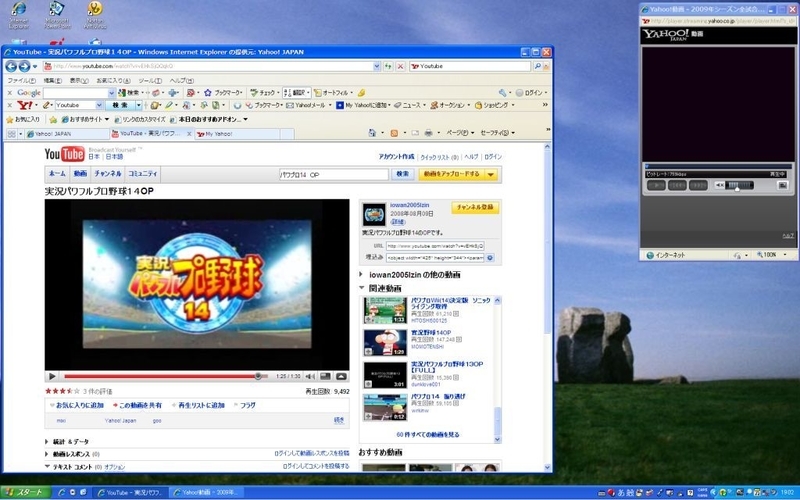The width and height of the screenshot is (800, 500).
Task: Collapse the 関連動画 section
Action: [362, 288]
